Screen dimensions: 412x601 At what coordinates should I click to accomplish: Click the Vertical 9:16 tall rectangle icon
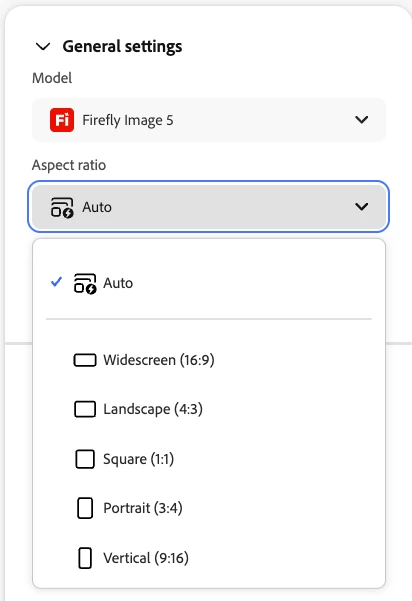tap(85, 558)
